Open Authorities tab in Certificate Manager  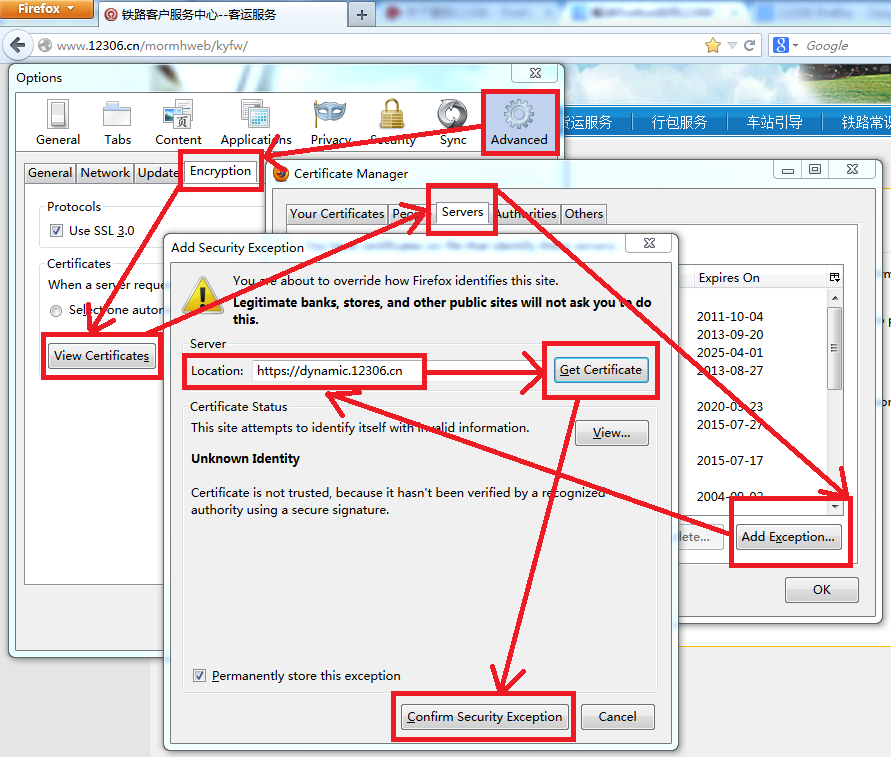(526, 214)
